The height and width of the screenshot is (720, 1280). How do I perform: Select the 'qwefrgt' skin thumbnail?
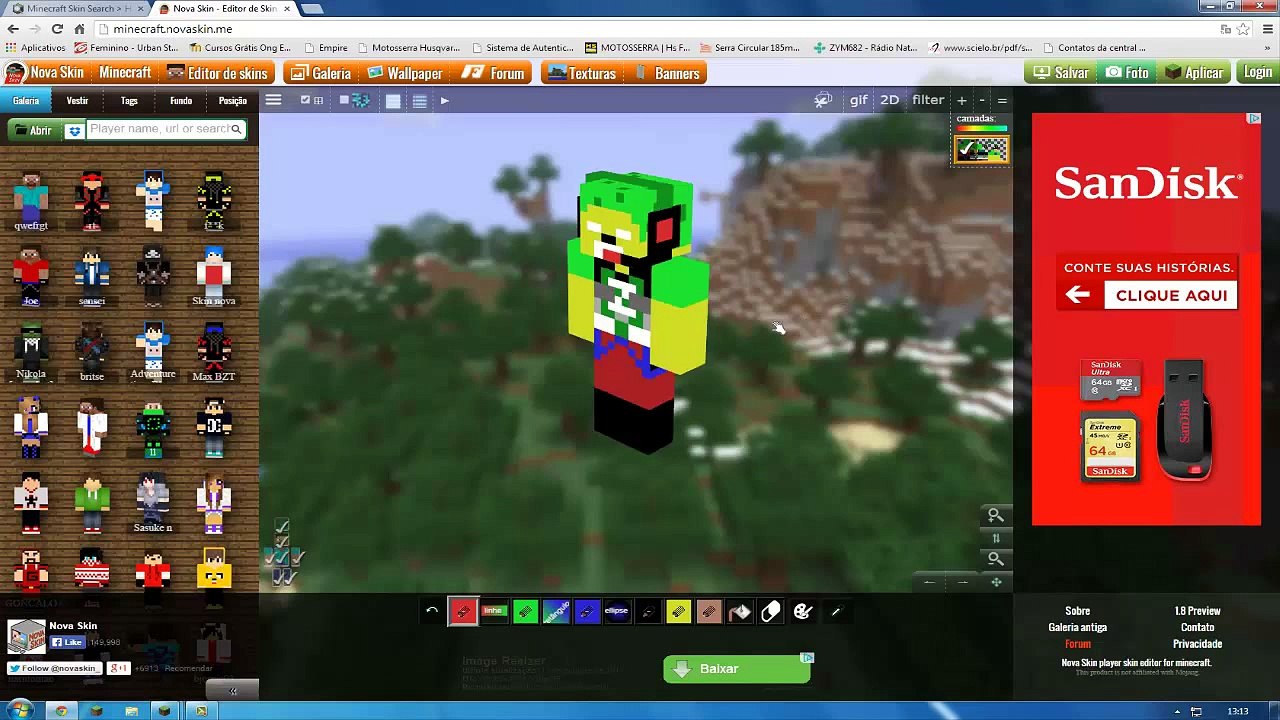pyautogui.click(x=31, y=200)
